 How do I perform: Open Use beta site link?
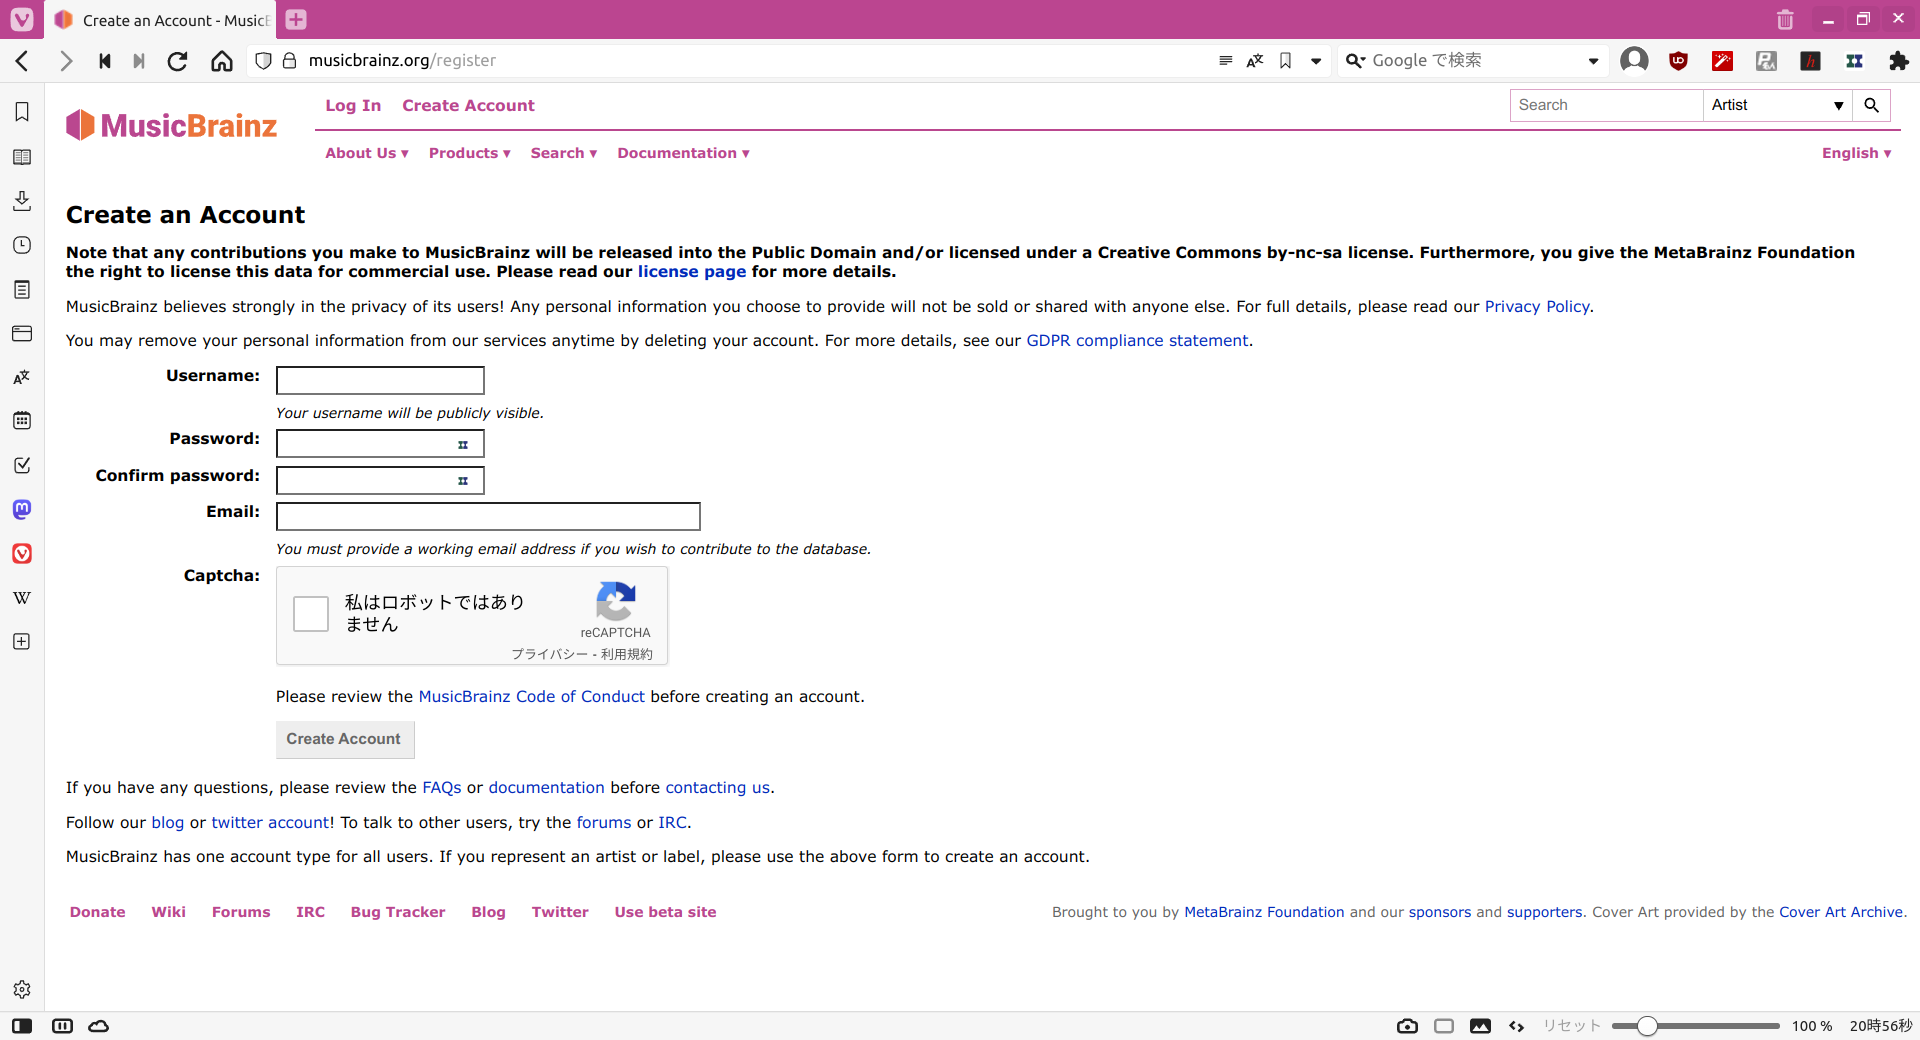665,912
